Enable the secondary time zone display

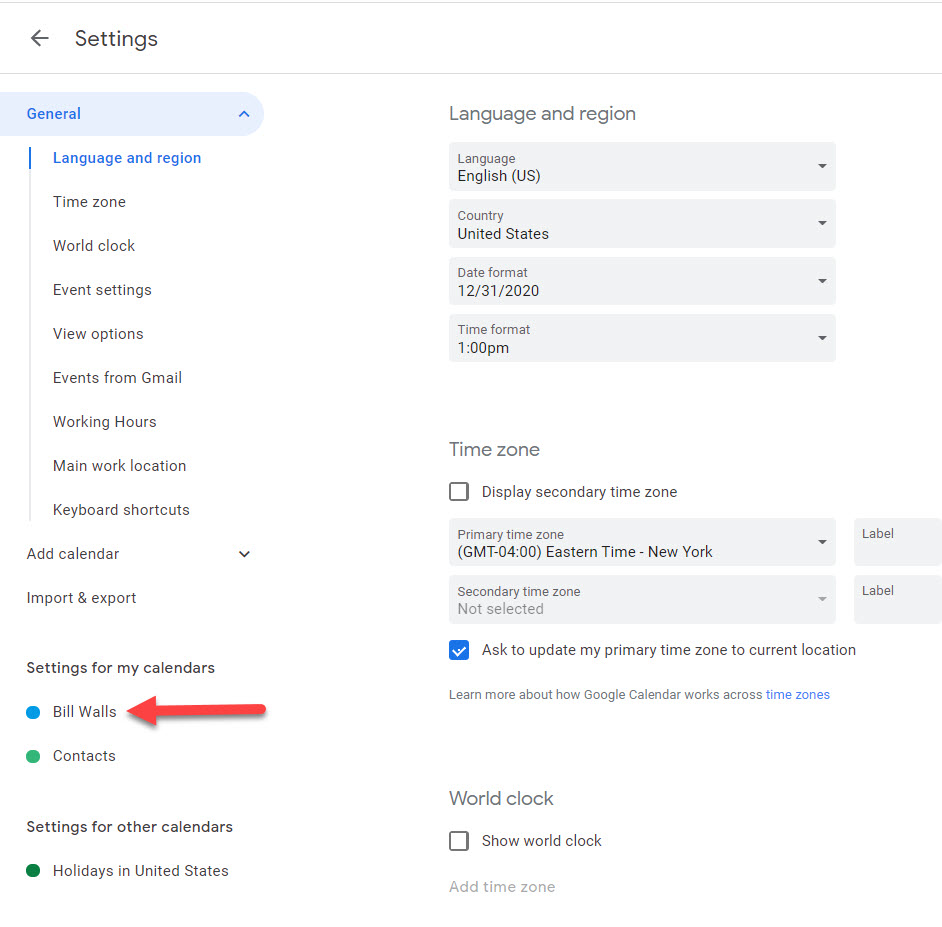(458, 491)
